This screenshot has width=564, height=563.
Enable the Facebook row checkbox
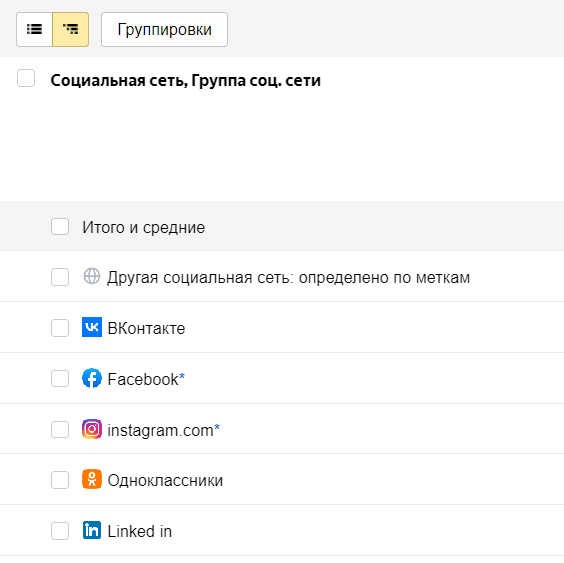(60, 378)
